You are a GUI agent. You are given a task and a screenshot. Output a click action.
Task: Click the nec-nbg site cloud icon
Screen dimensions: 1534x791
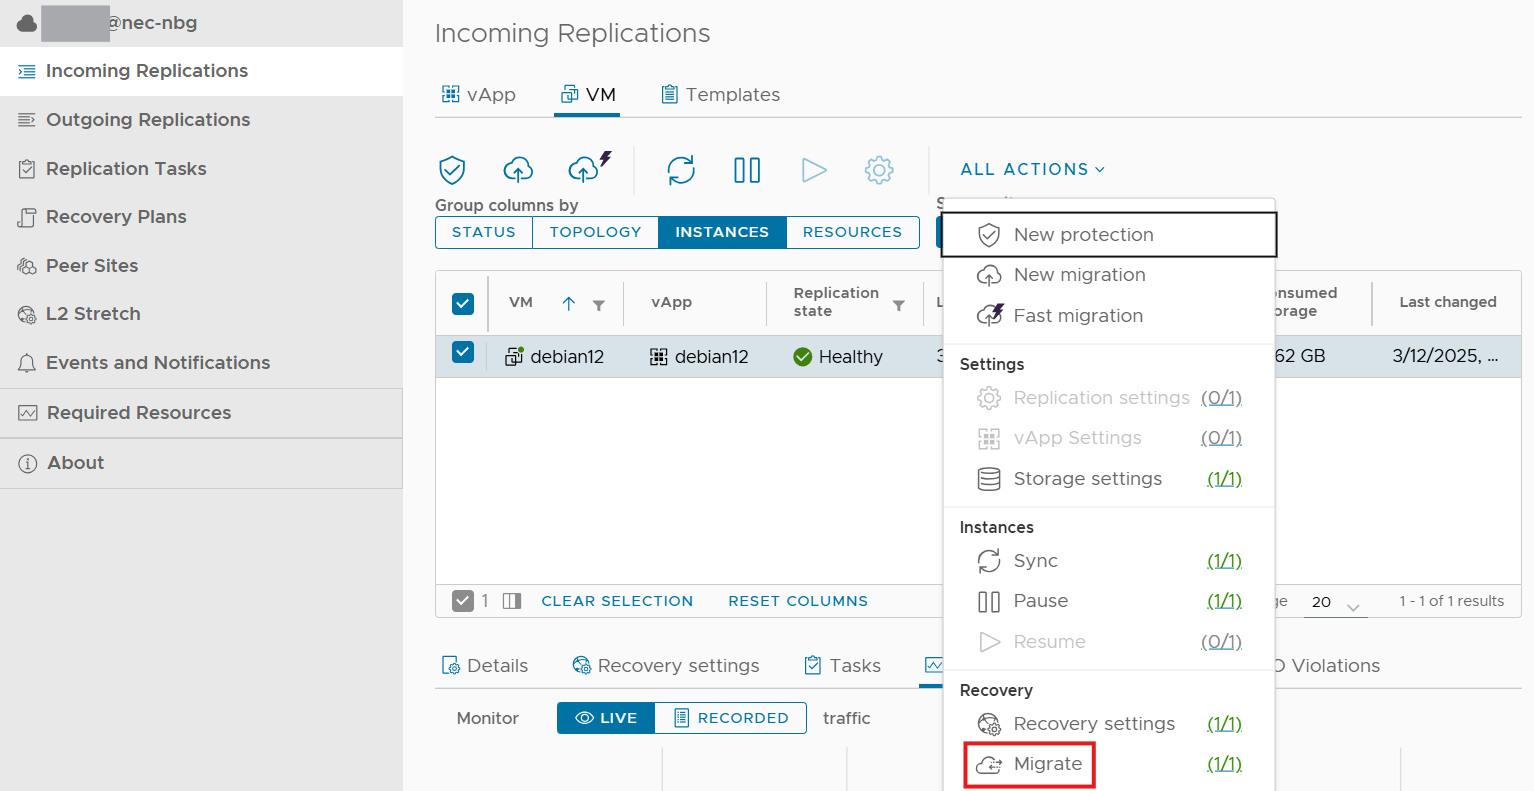[x=27, y=23]
